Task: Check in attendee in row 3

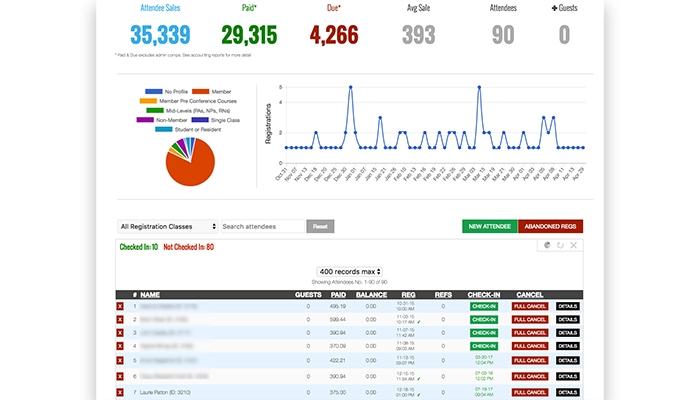Action: click(484, 333)
